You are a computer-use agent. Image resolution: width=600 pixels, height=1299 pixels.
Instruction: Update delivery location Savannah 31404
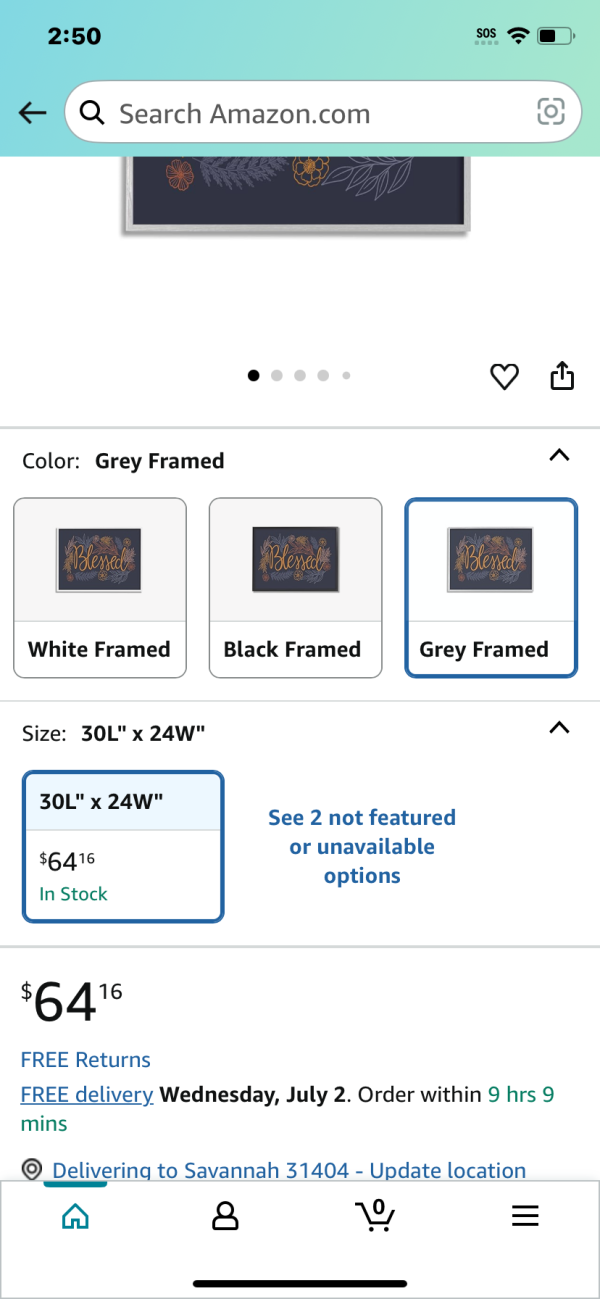point(289,1170)
